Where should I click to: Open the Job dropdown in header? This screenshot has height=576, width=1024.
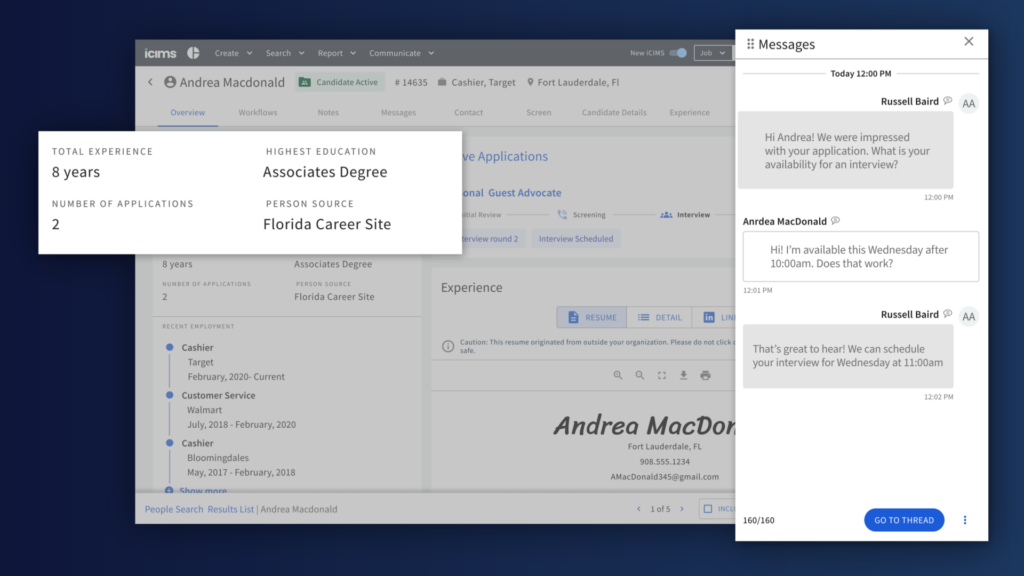(x=713, y=53)
